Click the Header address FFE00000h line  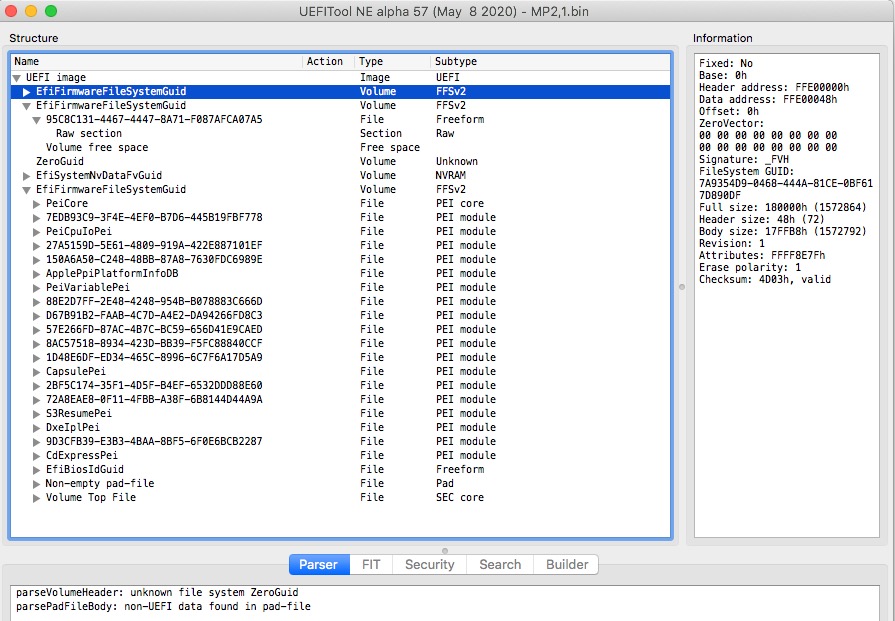pos(774,87)
